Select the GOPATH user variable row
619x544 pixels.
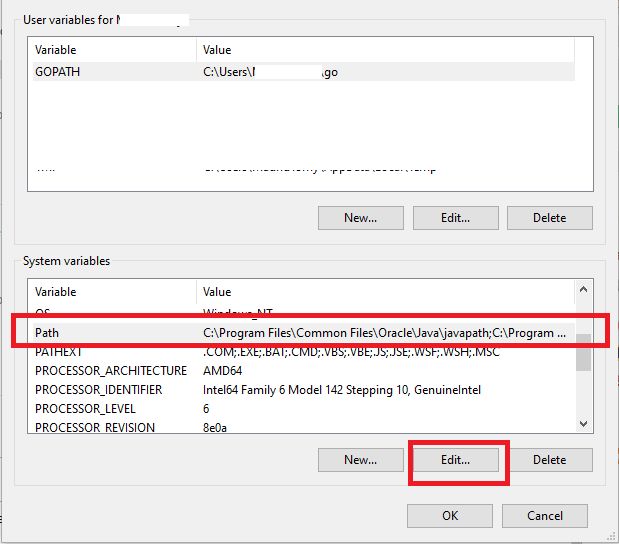304,72
